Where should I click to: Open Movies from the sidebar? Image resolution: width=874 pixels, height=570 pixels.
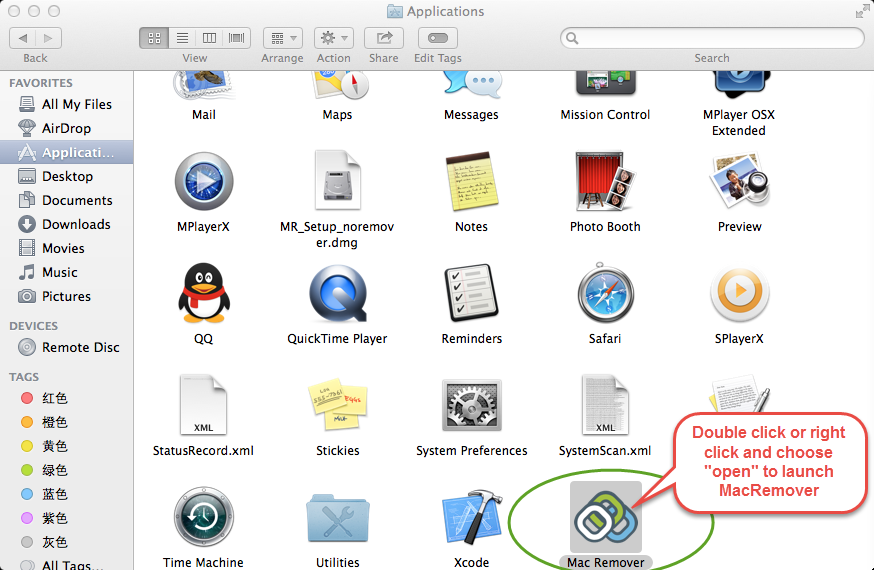66,248
